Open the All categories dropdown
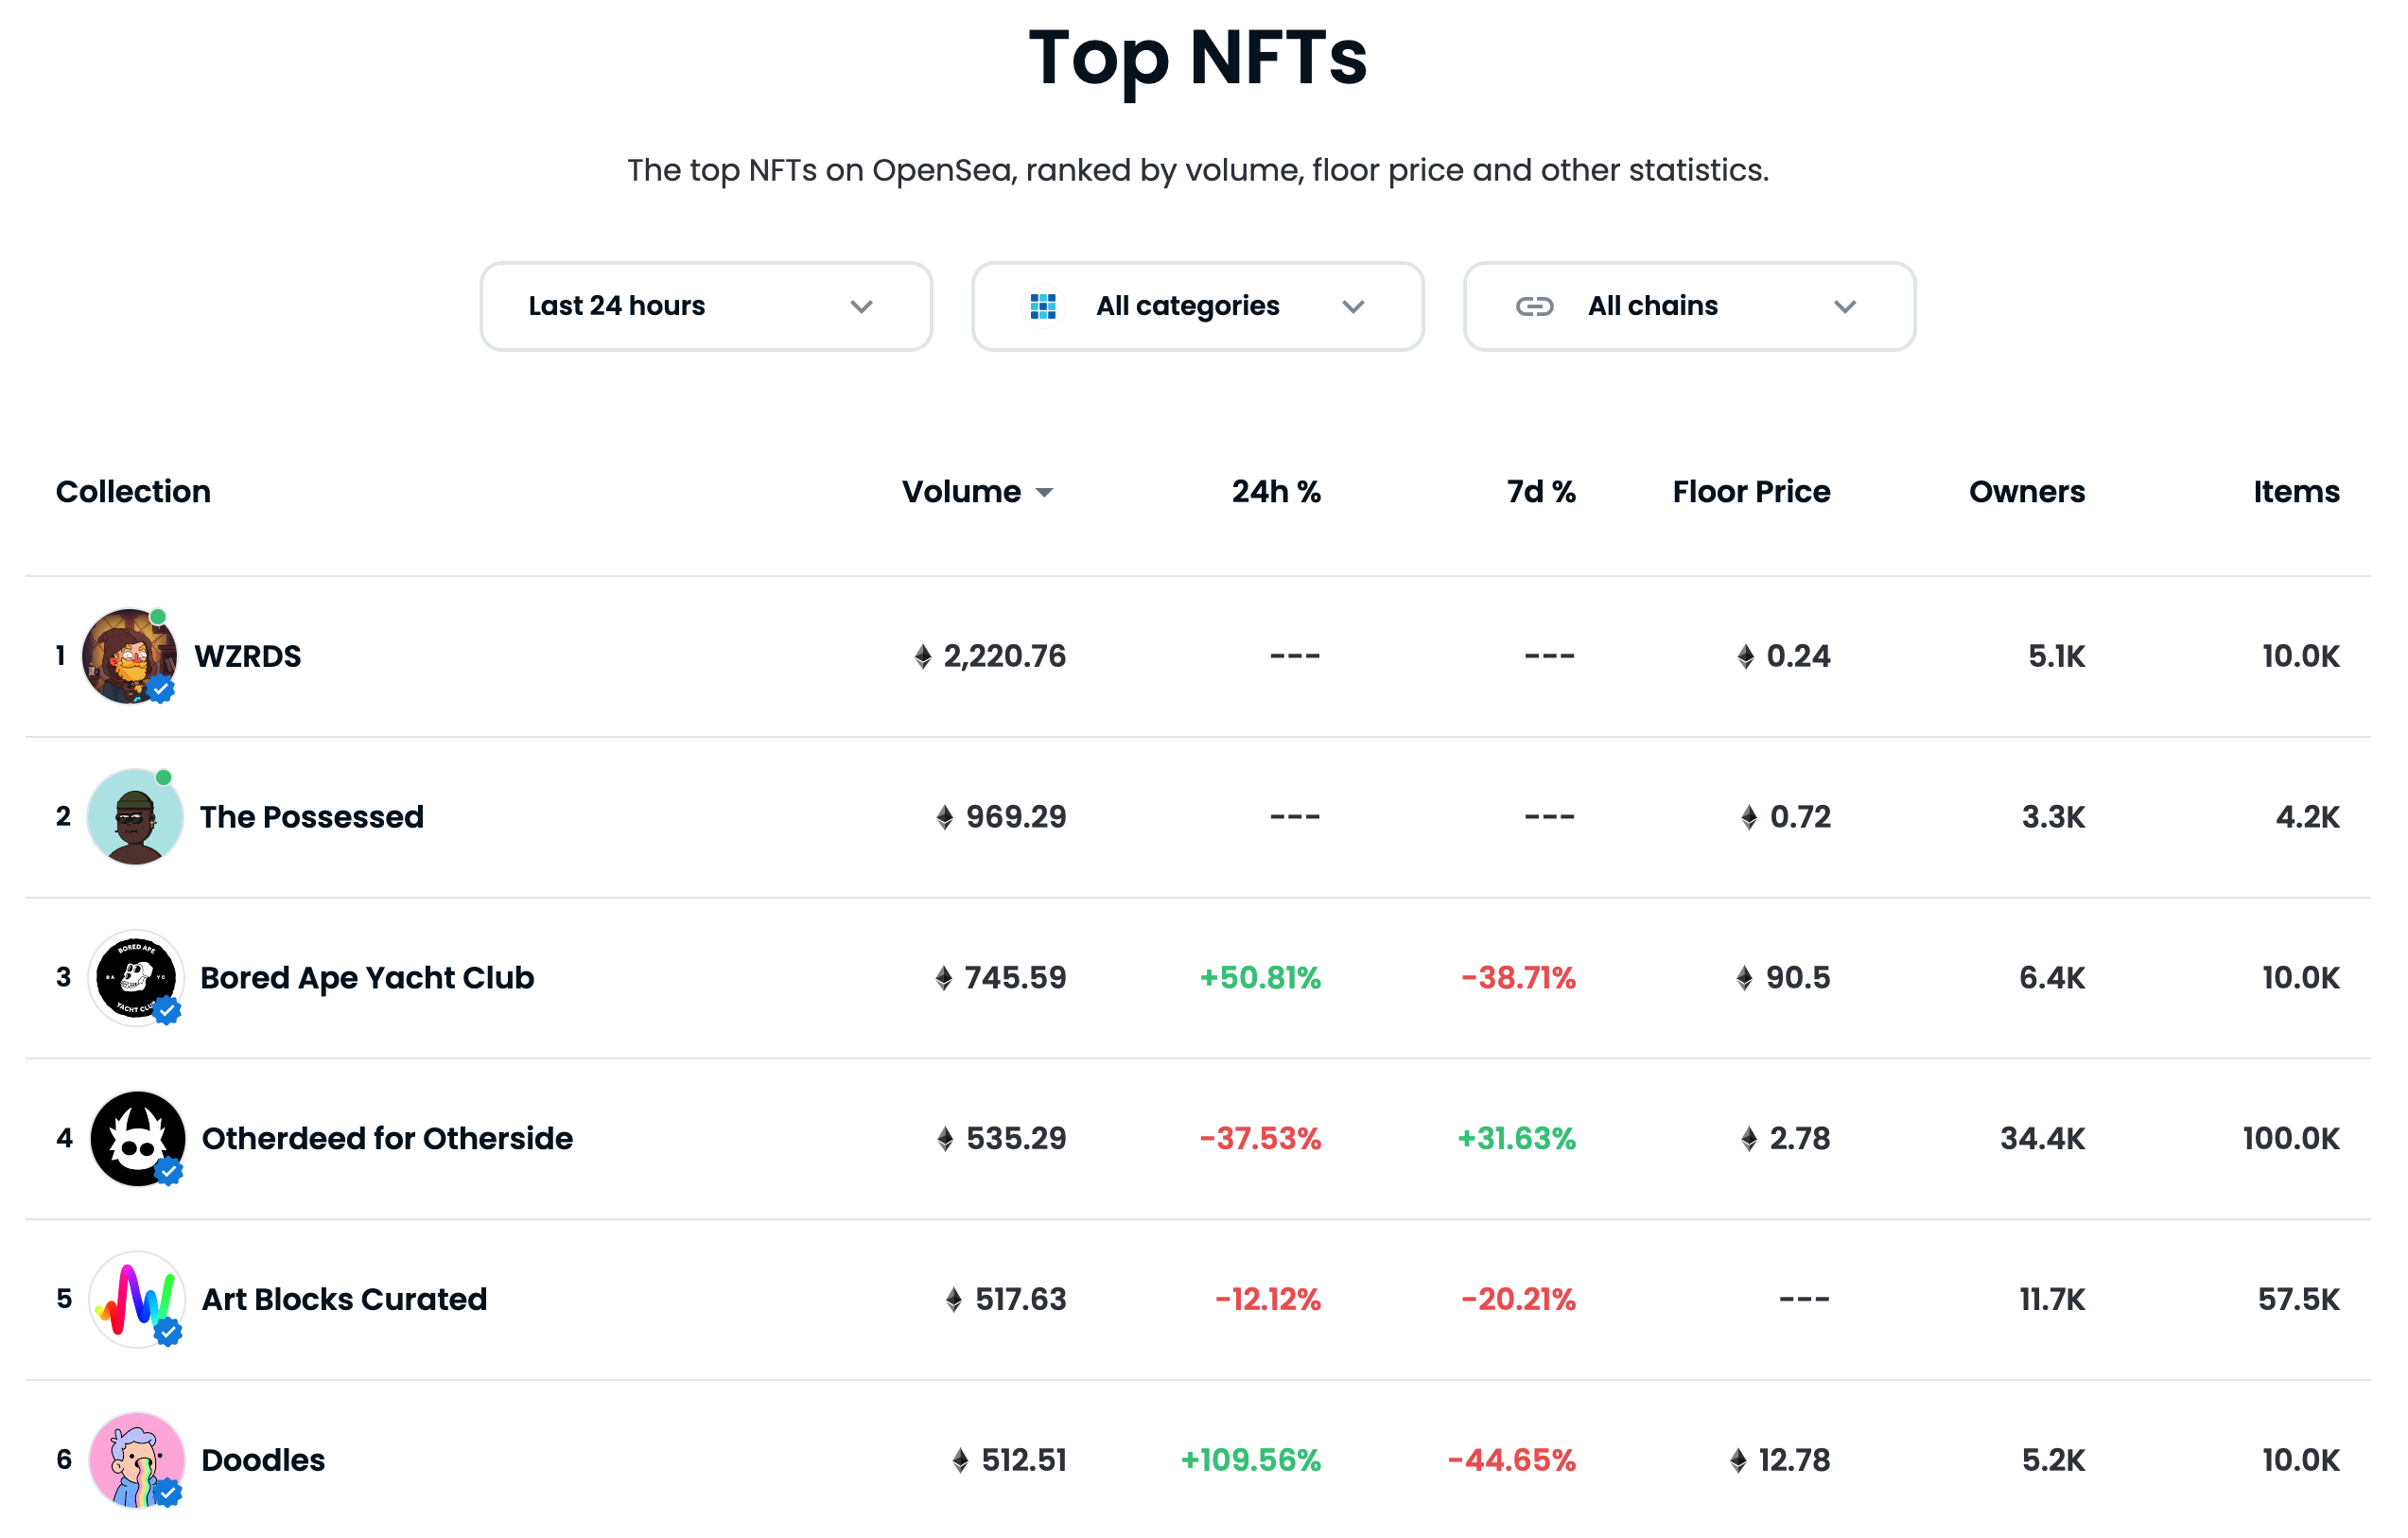2408x1538 pixels. click(1197, 307)
